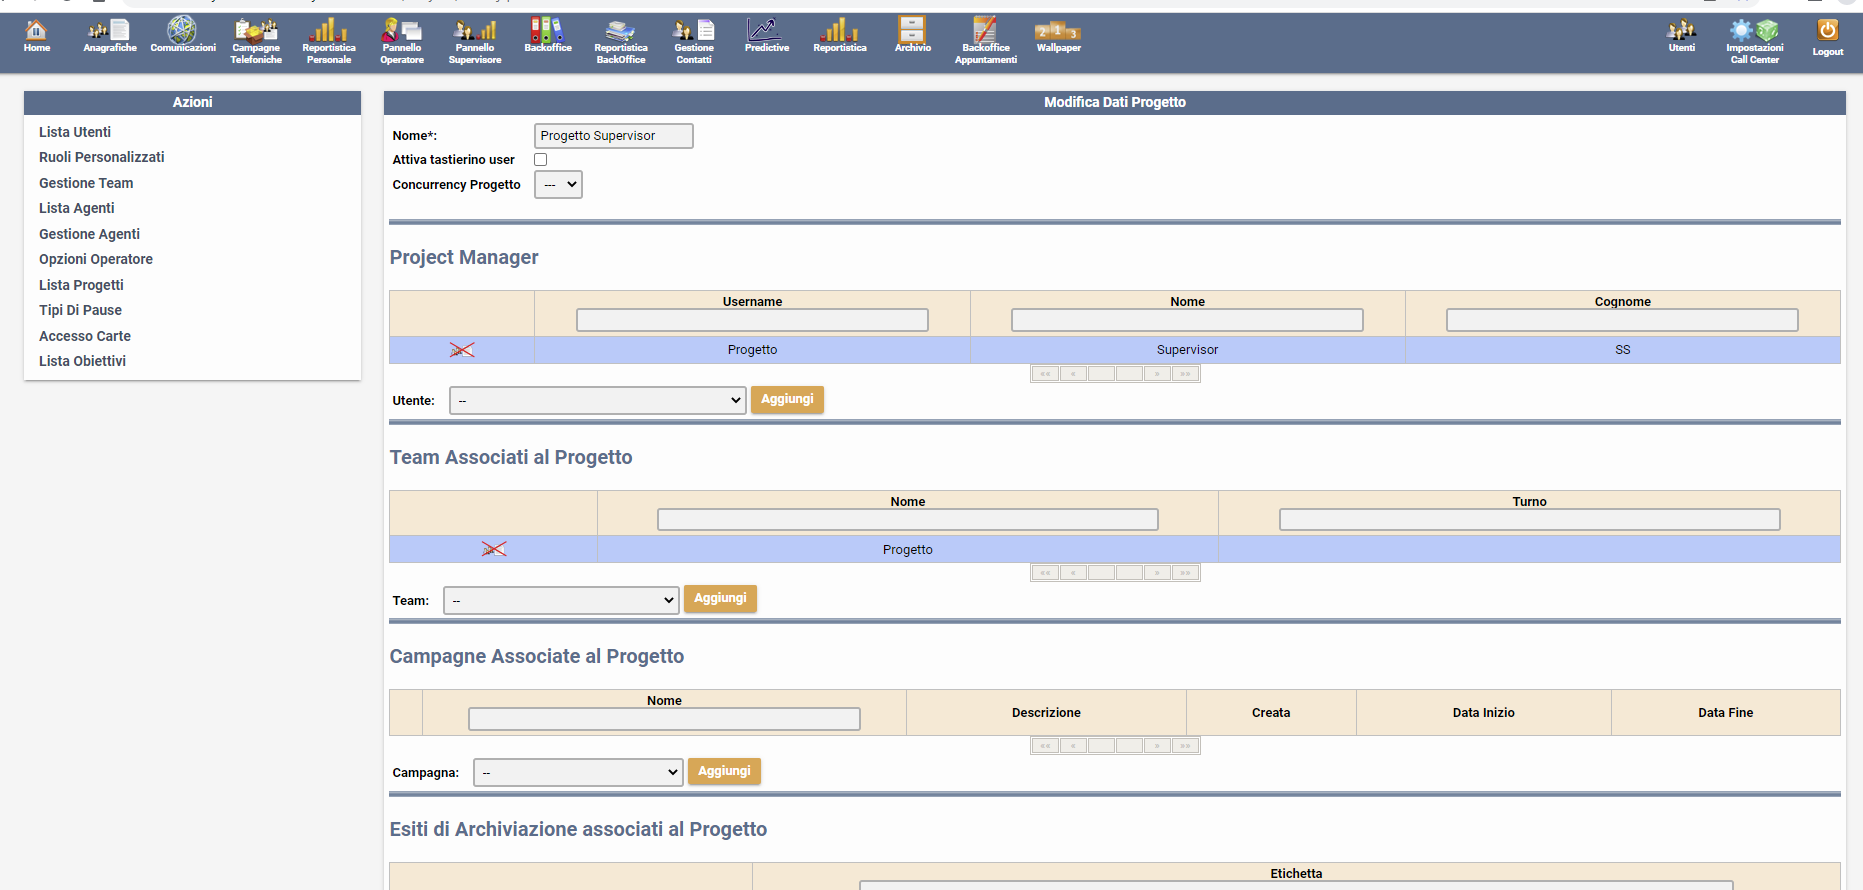This screenshot has width=1863, height=890.
Task: Open the Home icon in top toolbar
Action: click(36, 36)
